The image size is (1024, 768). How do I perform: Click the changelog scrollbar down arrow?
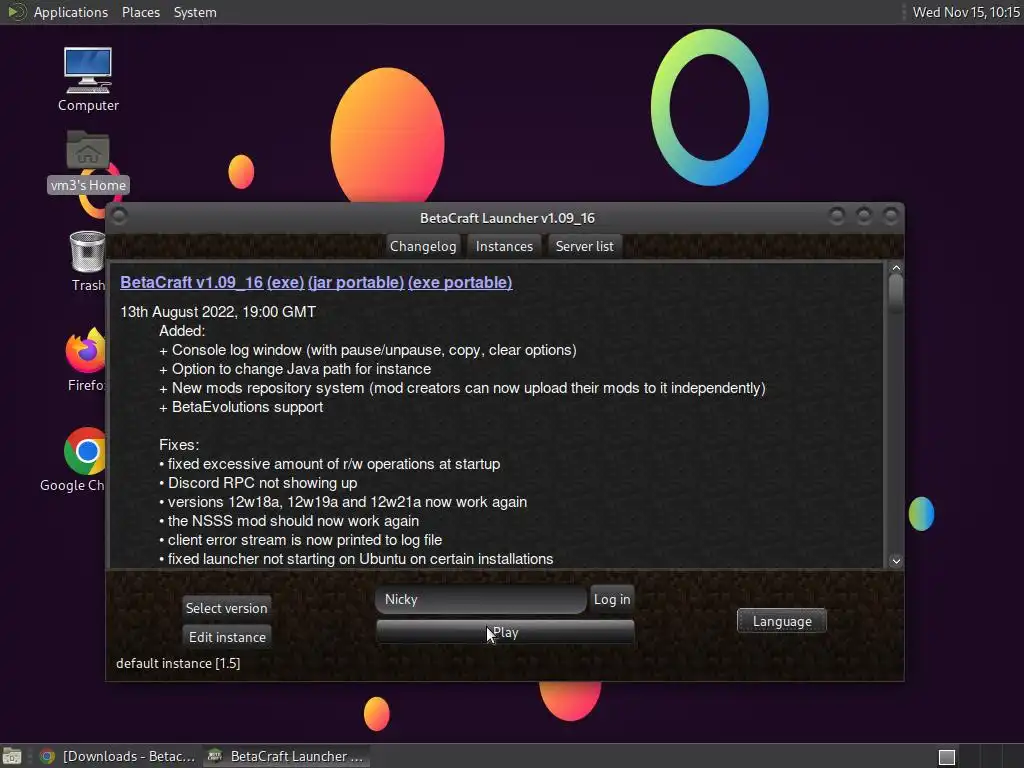click(896, 561)
